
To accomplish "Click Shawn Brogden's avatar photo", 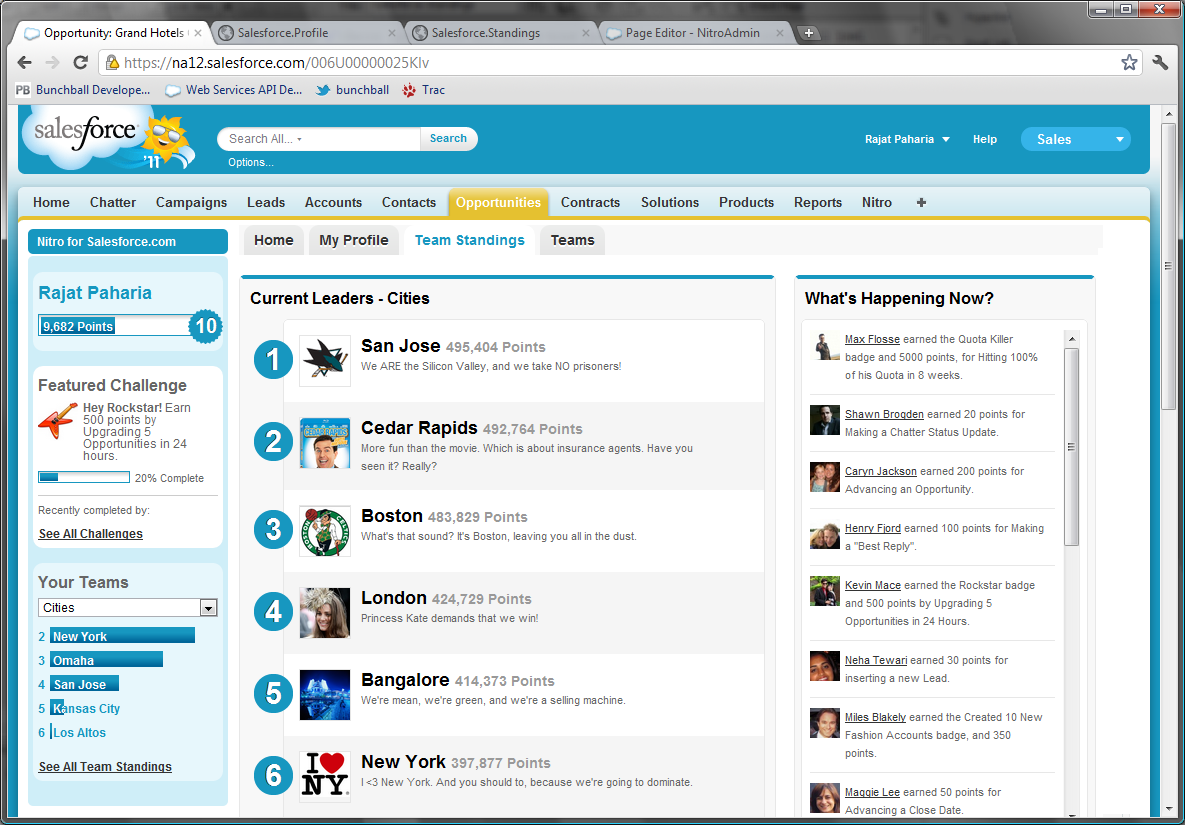I will click(x=825, y=420).
